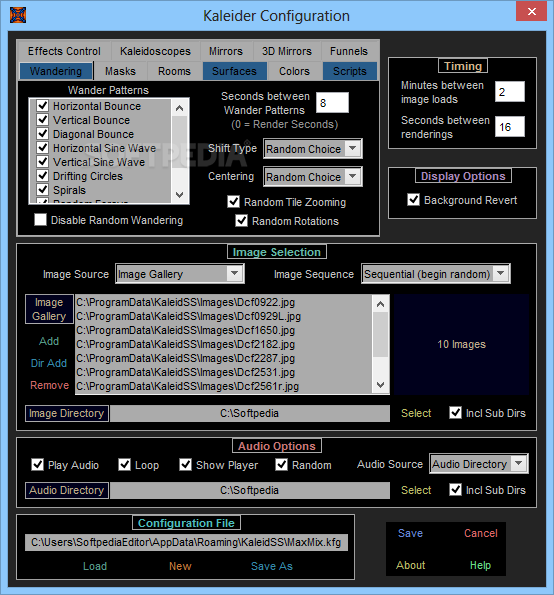Open the Image Sequence dropdown

tap(436, 274)
